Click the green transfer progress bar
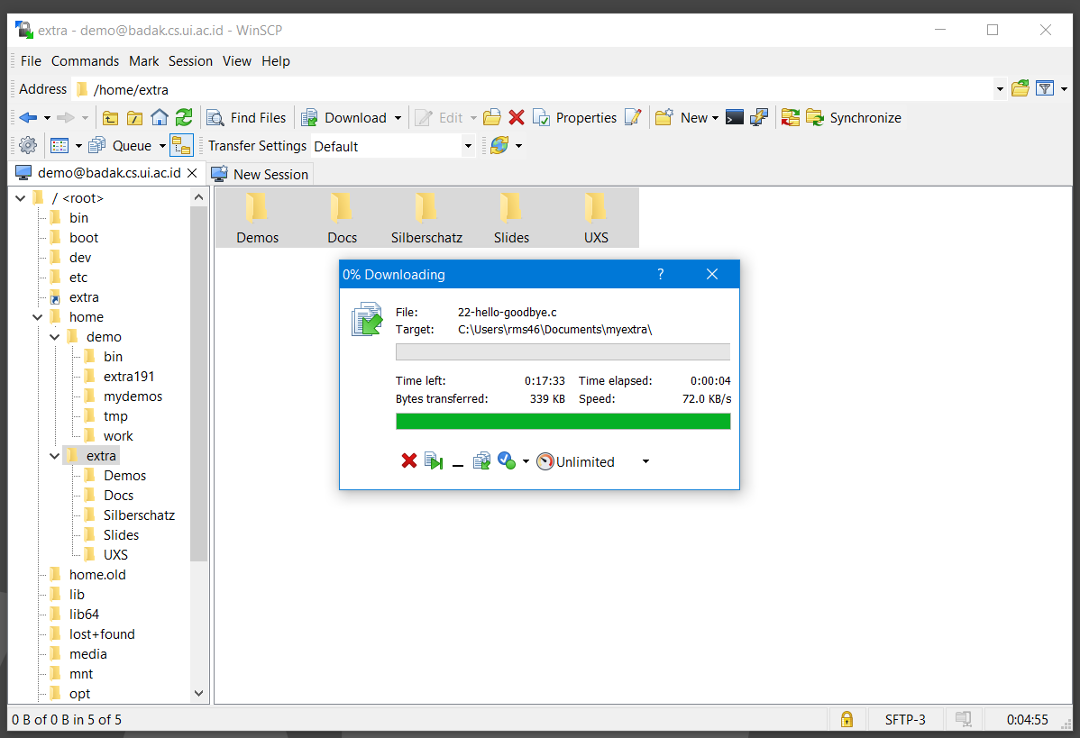1080x738 pixels. click(563, 422)
